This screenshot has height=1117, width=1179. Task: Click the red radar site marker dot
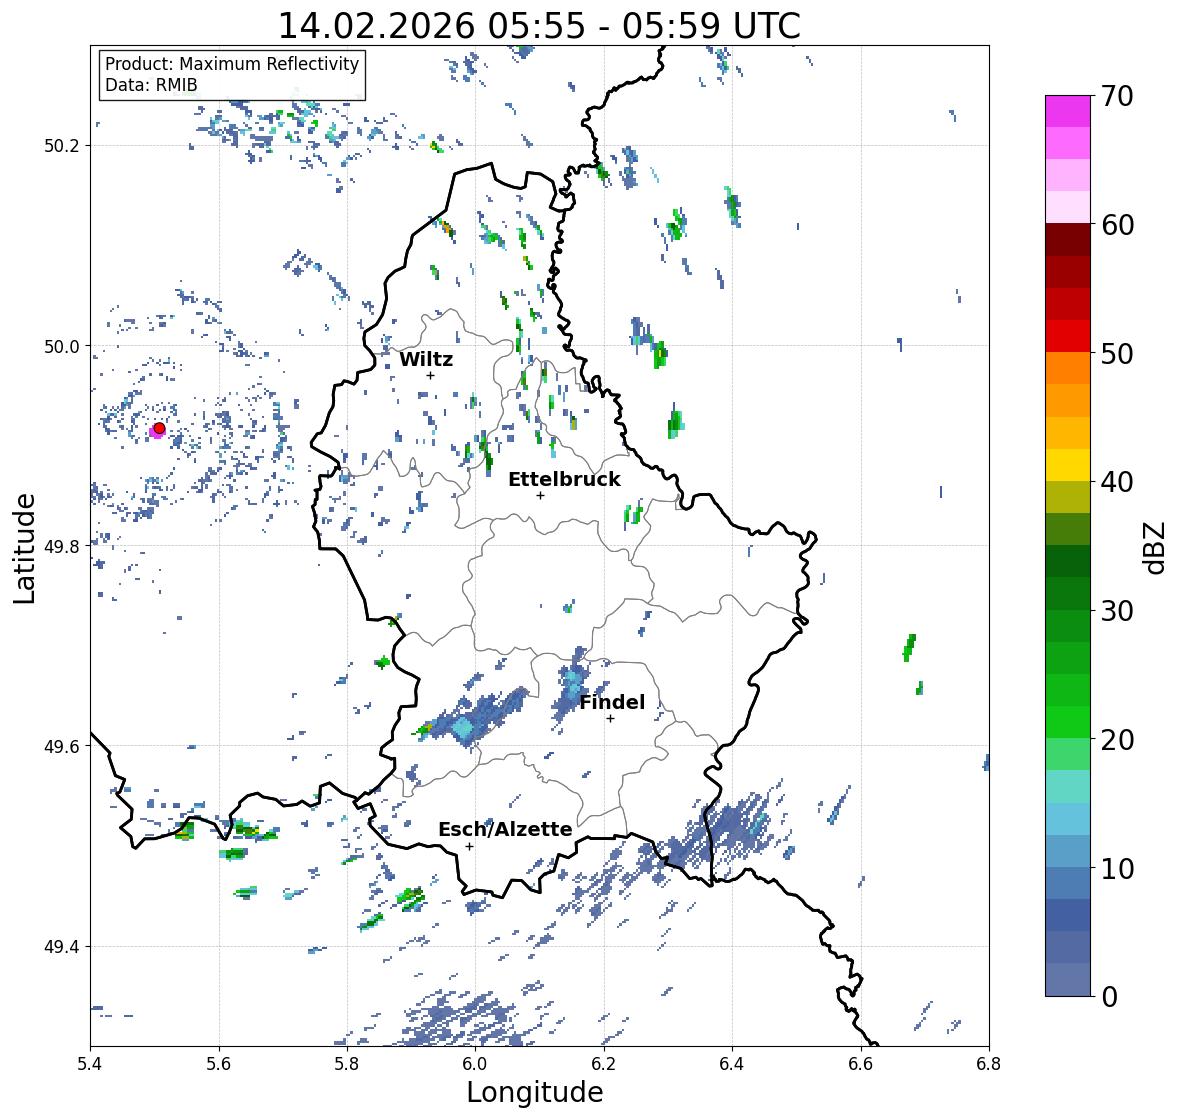point(159,428)
